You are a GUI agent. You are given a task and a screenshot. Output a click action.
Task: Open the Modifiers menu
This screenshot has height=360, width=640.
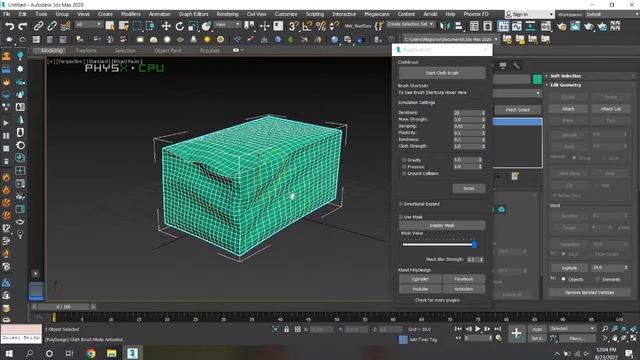131,14
